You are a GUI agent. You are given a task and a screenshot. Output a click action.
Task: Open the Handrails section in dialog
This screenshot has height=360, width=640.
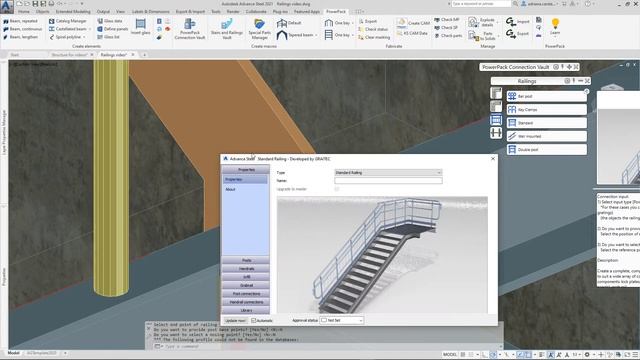click(246, 269)
